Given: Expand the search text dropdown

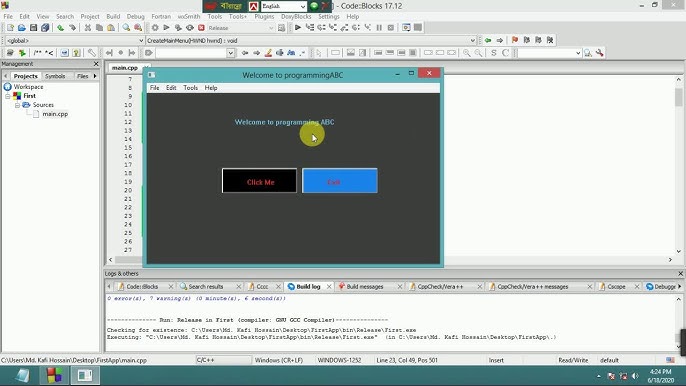Looking at the screenshot, I should (x=231, y=53).
